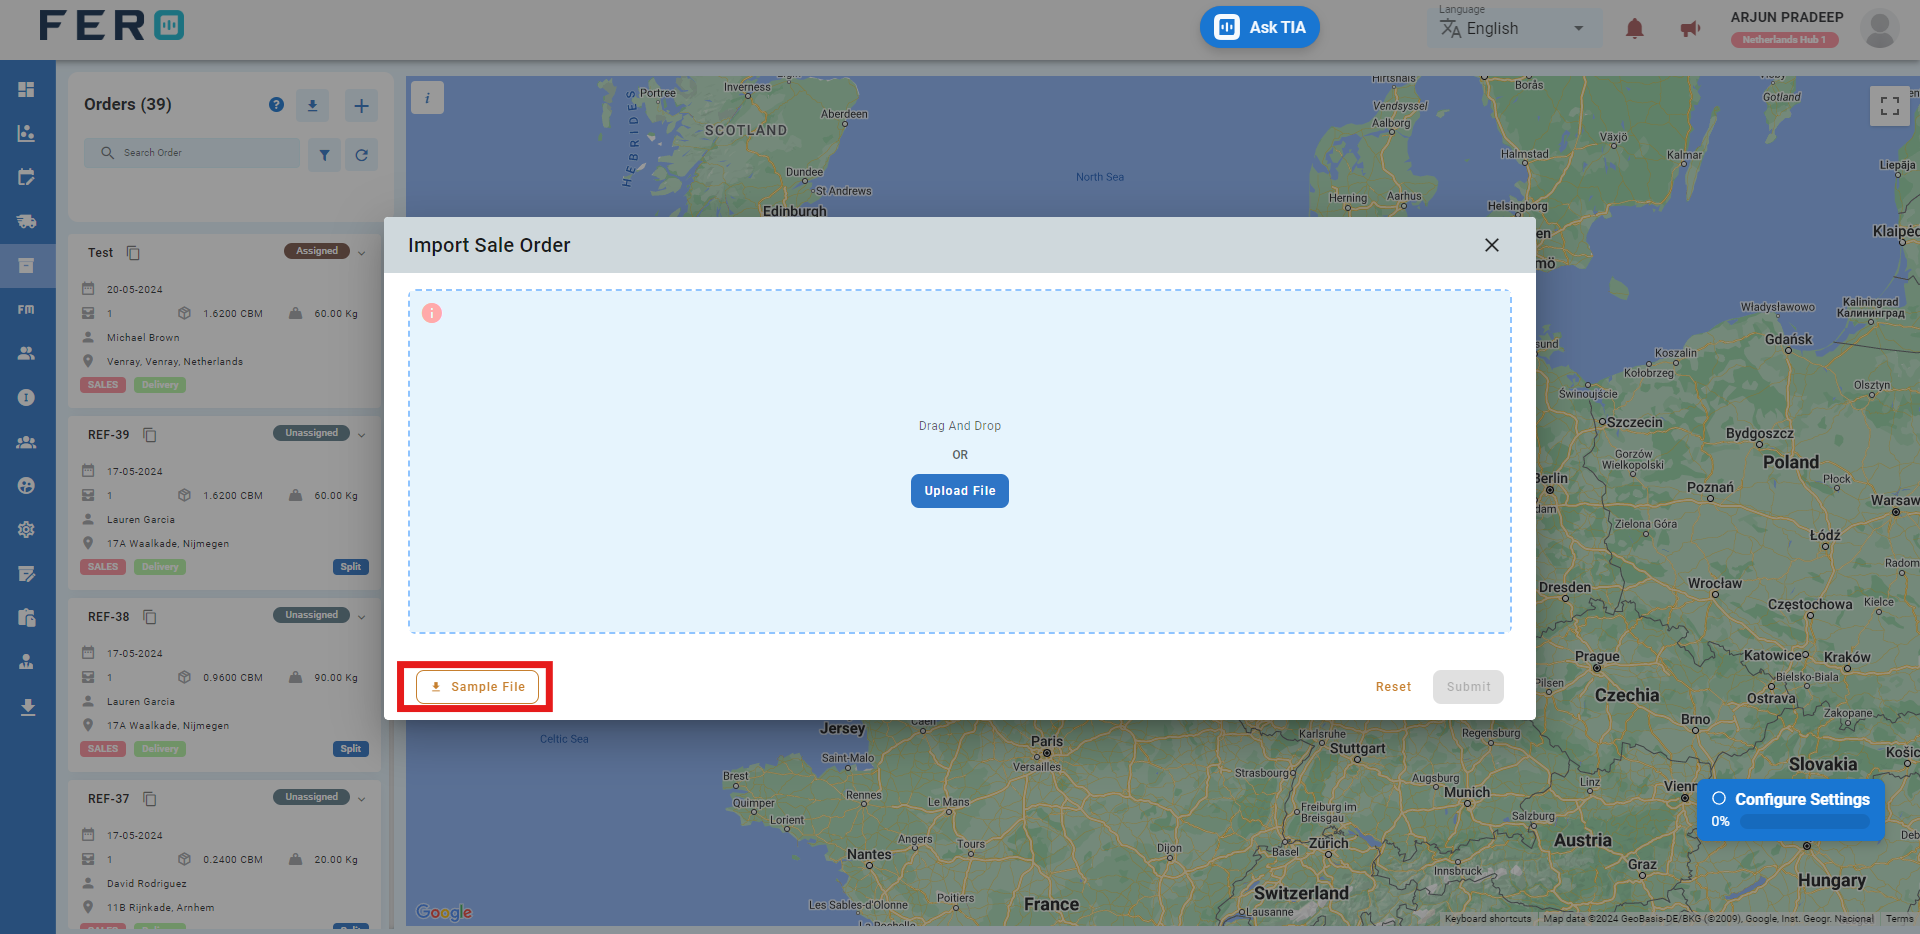Click the red info icon in drop zone
1920x934 pixels.
coord(432,313)
